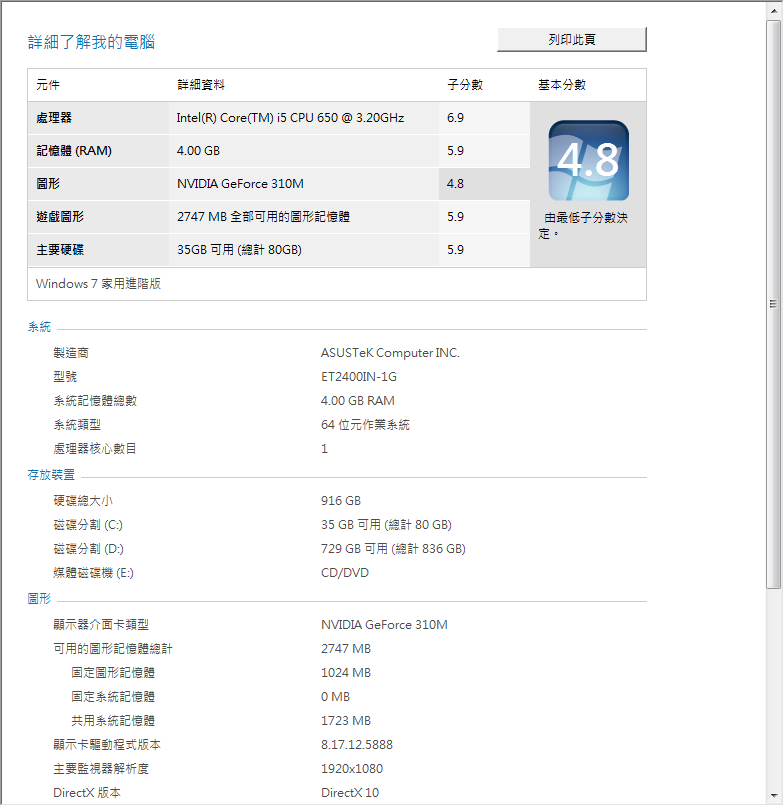The image size is (784, 806).
Task: Click the 4.8 graphics subscore cell
Action: point(484,184)
